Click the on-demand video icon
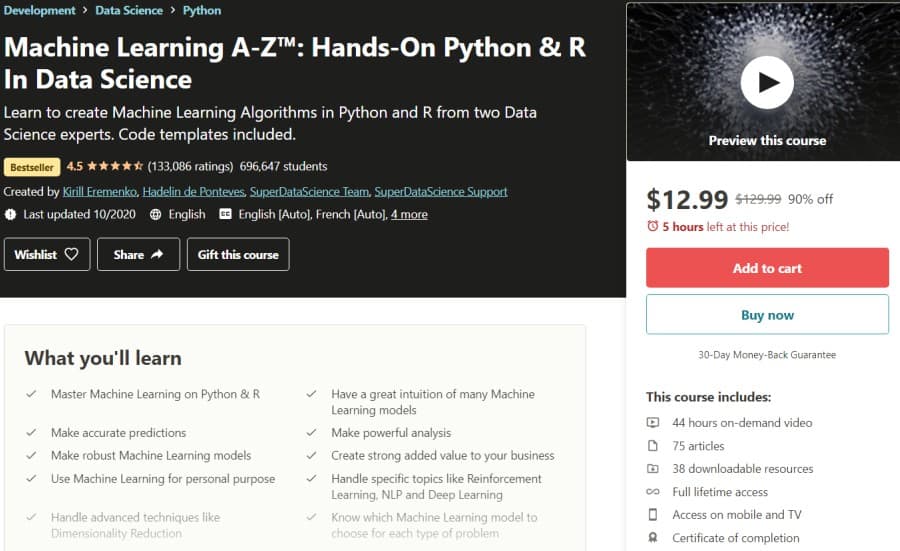Image resolution: width=900 pixels, height=551 pixels. 653,423
